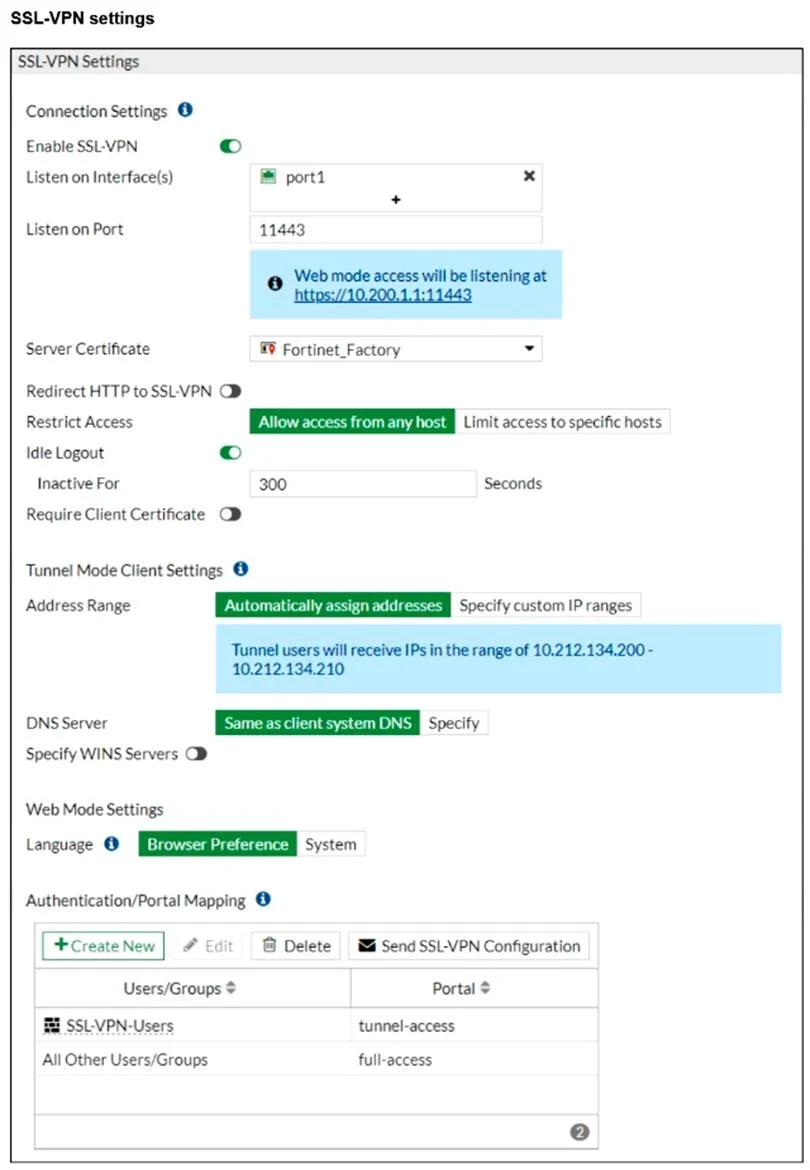Toggle the Enable SSL-VPN switch
Screen dimensions: 810x1170
[x=230, y=146]
